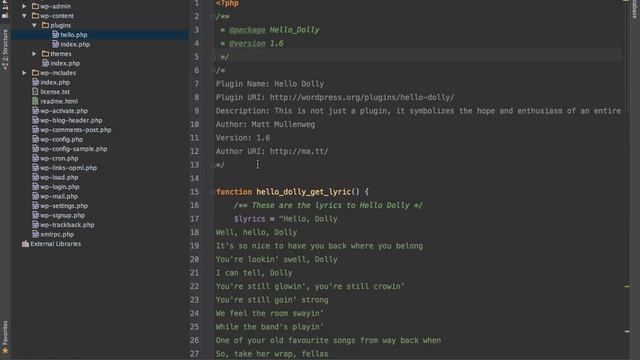Click the @package tag on line 3

247,30
